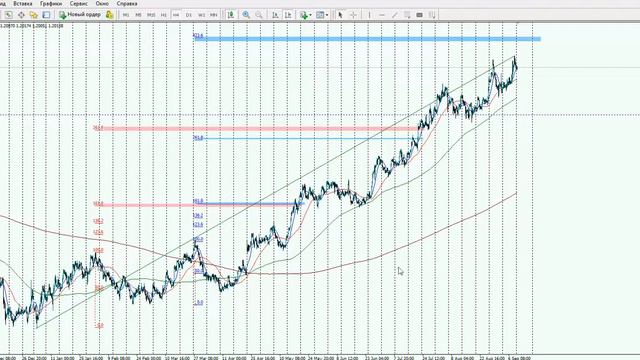The image size is (640, 360).
Task: Switch to MN timeframe
Action: (x=213, y=15)
